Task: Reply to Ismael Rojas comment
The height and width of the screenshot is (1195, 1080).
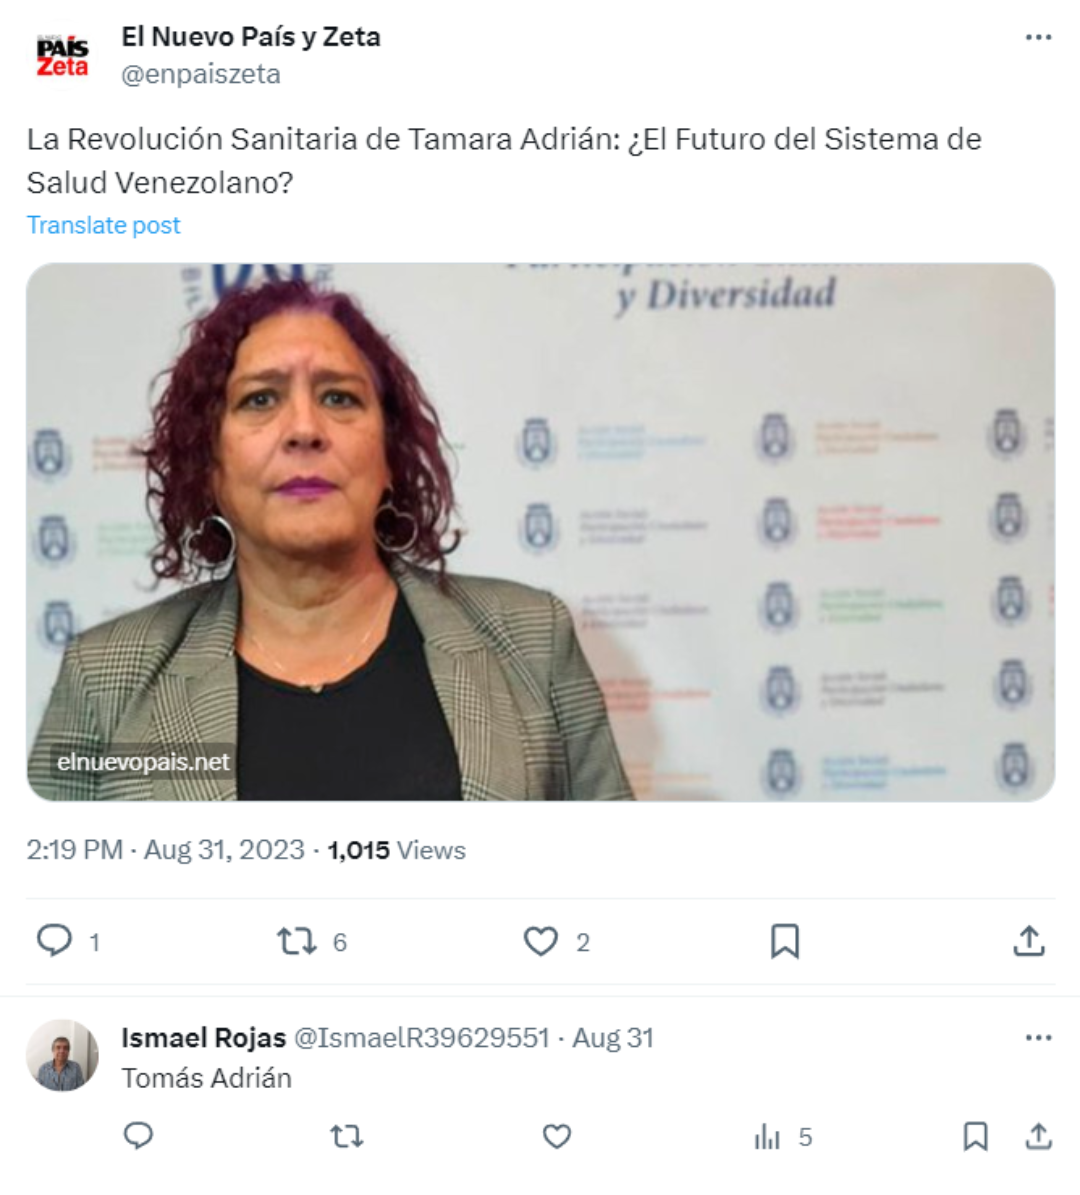Action: 138,1136
